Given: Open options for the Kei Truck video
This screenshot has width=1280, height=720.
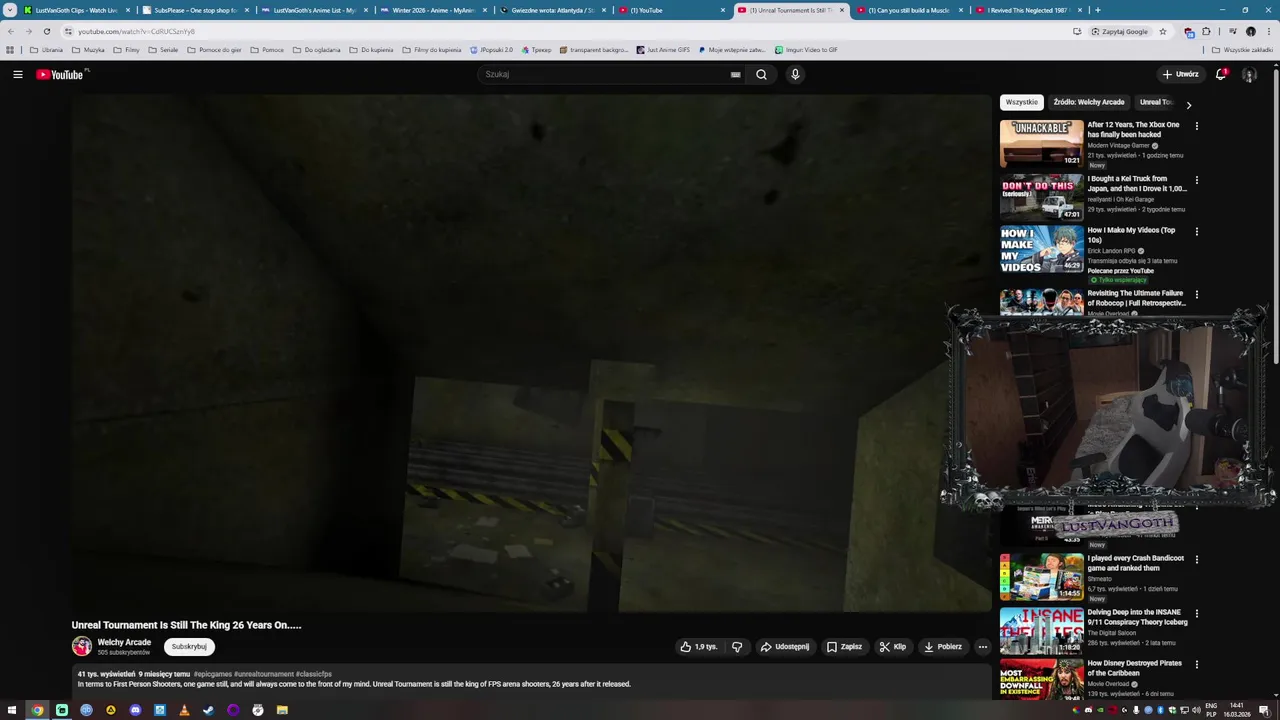Looking at the screenshot, I should tap(1196, 180).
